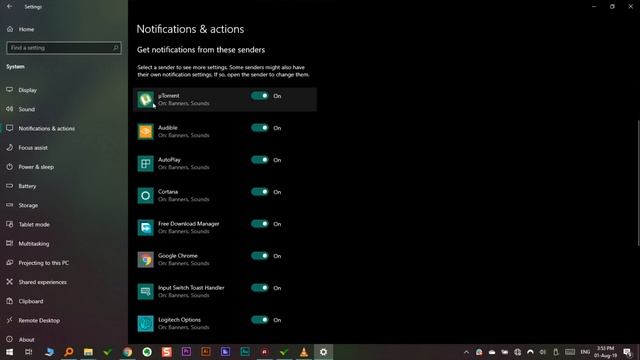Open taskbar clock and calendar
Screen dimensions: 640x360
pyautogui.click(x=605, y=352)
